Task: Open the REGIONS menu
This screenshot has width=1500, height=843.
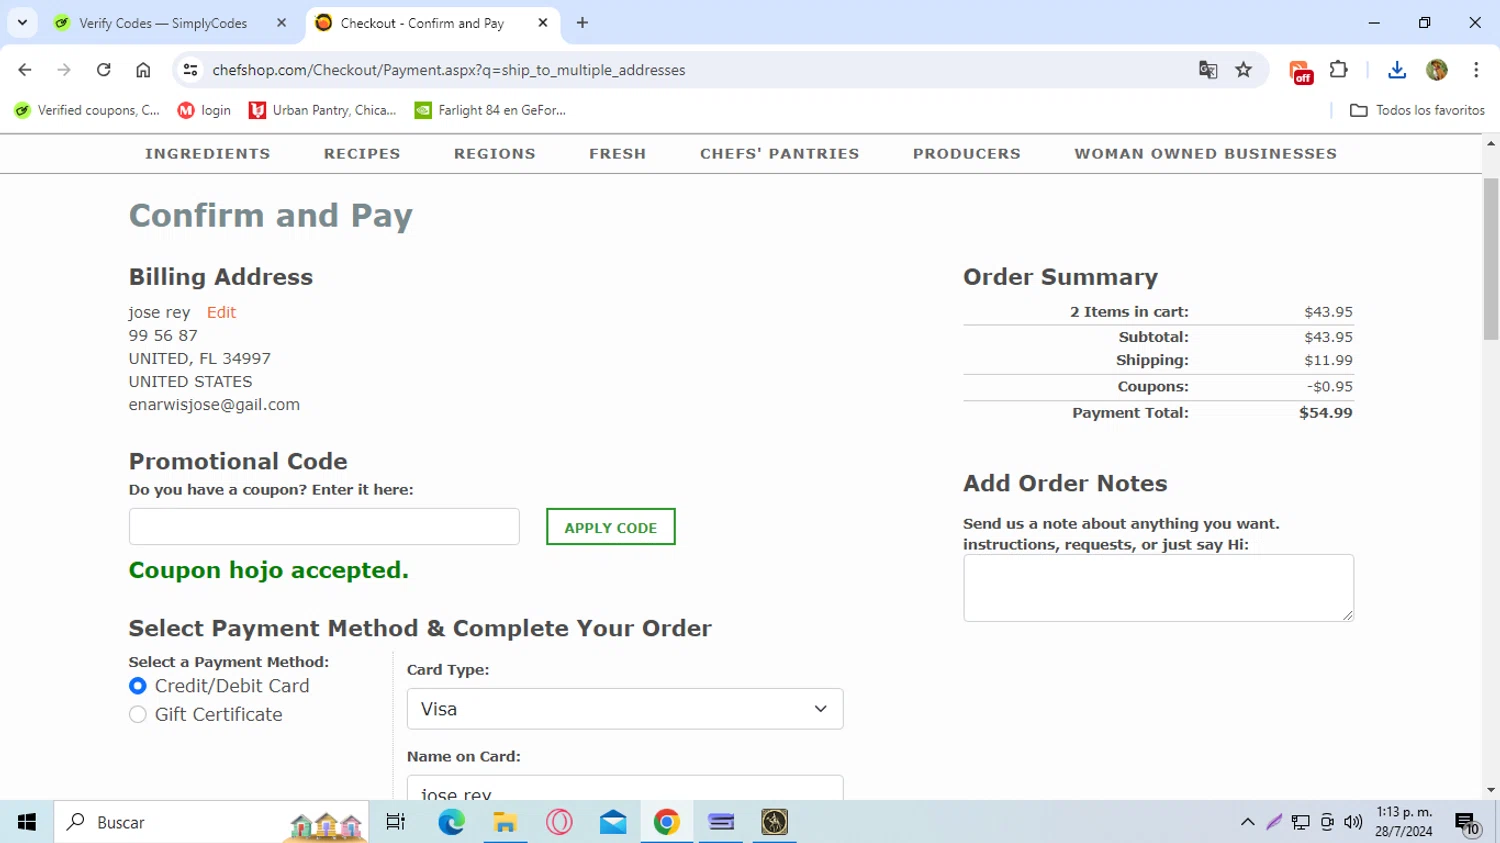Action: [x=495, y=154]
